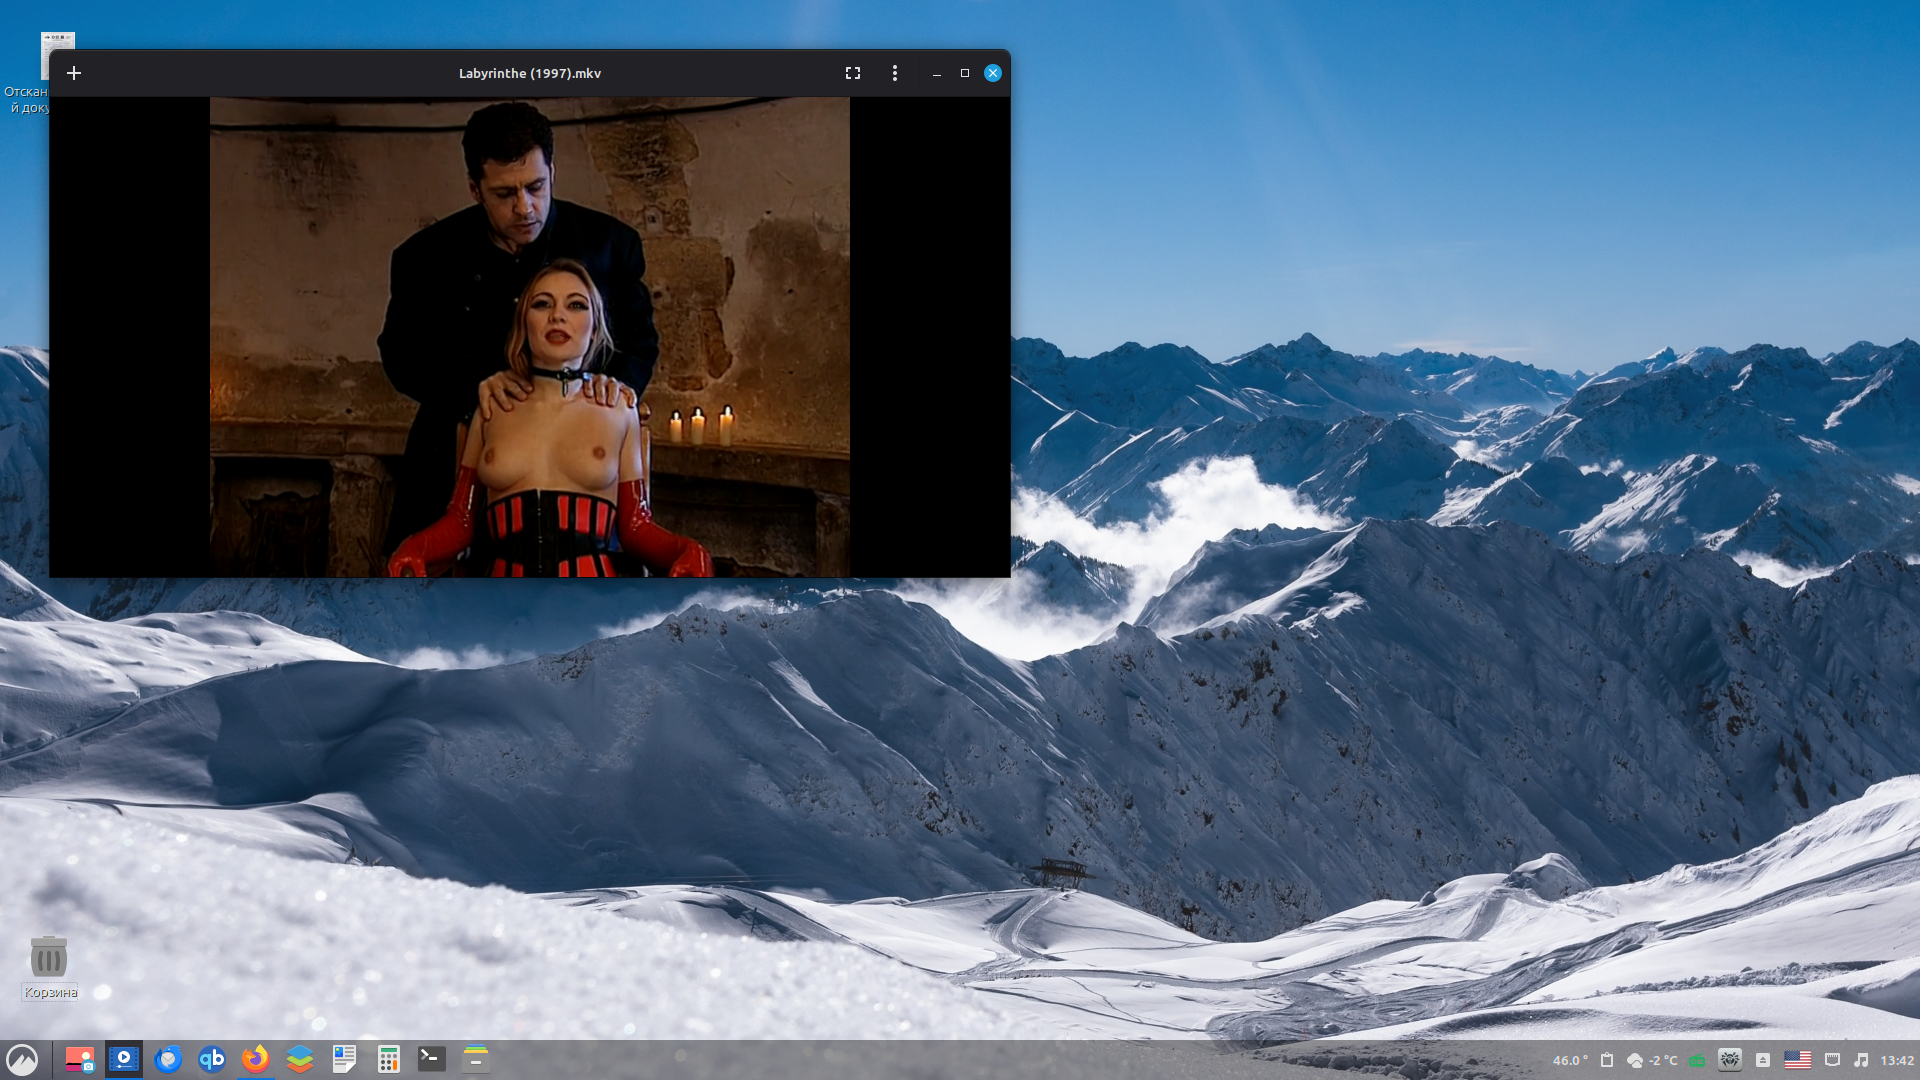Open the layered stack application icon
Image resolution: width=1920 pixels, height=1080 pixels.
[300, 1059]
